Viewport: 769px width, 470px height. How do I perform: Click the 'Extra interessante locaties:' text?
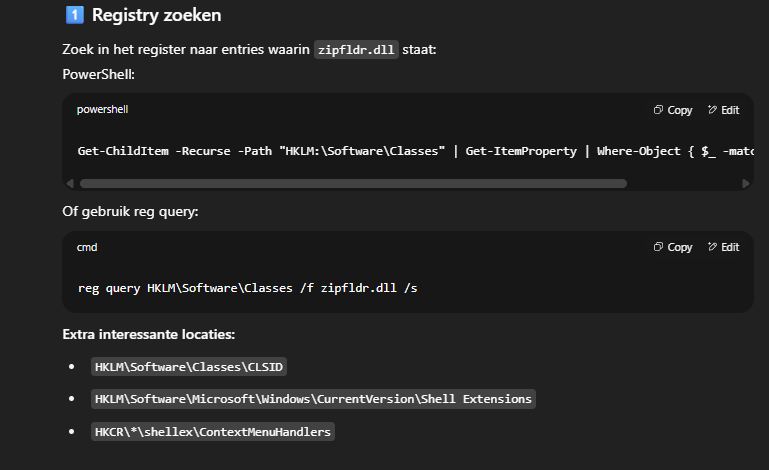point(149,335)
